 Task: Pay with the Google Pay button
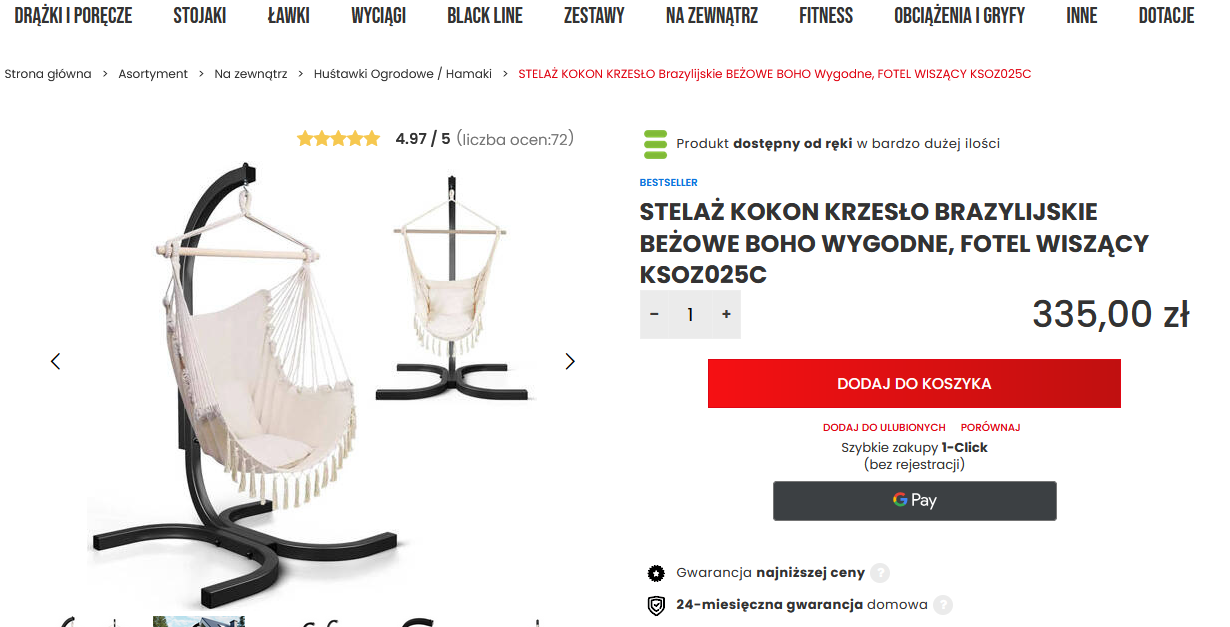pos(914,501)
